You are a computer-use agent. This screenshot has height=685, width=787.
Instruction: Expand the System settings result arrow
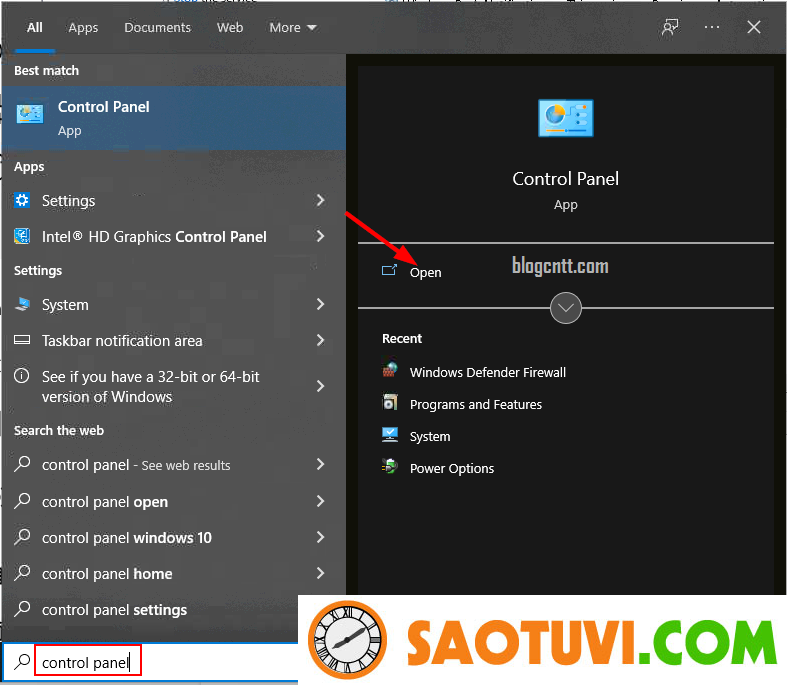pyautogui.click(x=320, y=304)
